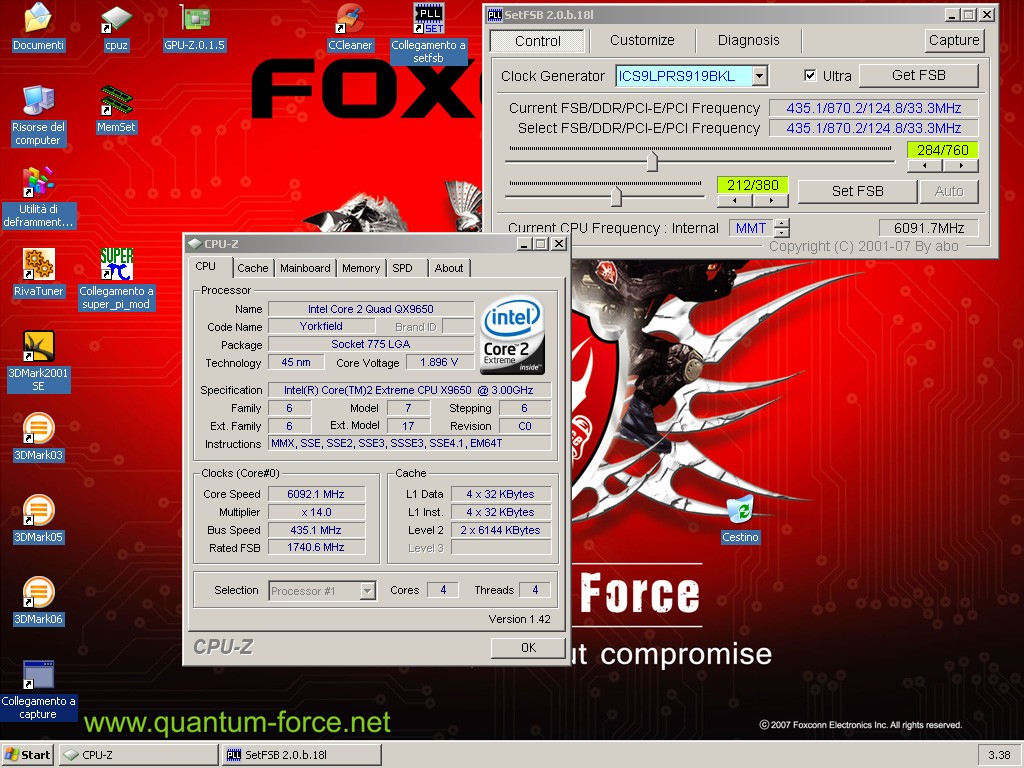Launch RivaTuner from the desktop
Screen dimensions: 1024x768
click(x=38, y=265)
